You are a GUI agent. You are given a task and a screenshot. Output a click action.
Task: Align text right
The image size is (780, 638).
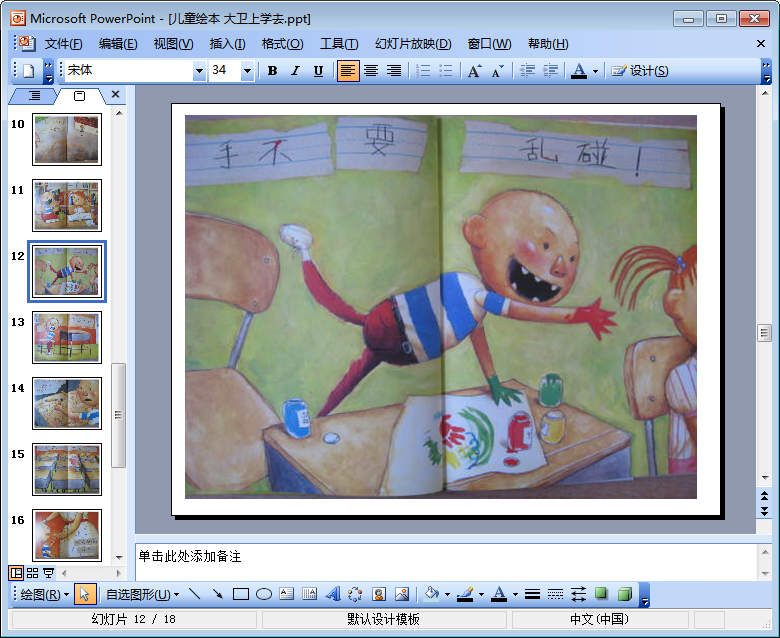pos(393,71)
